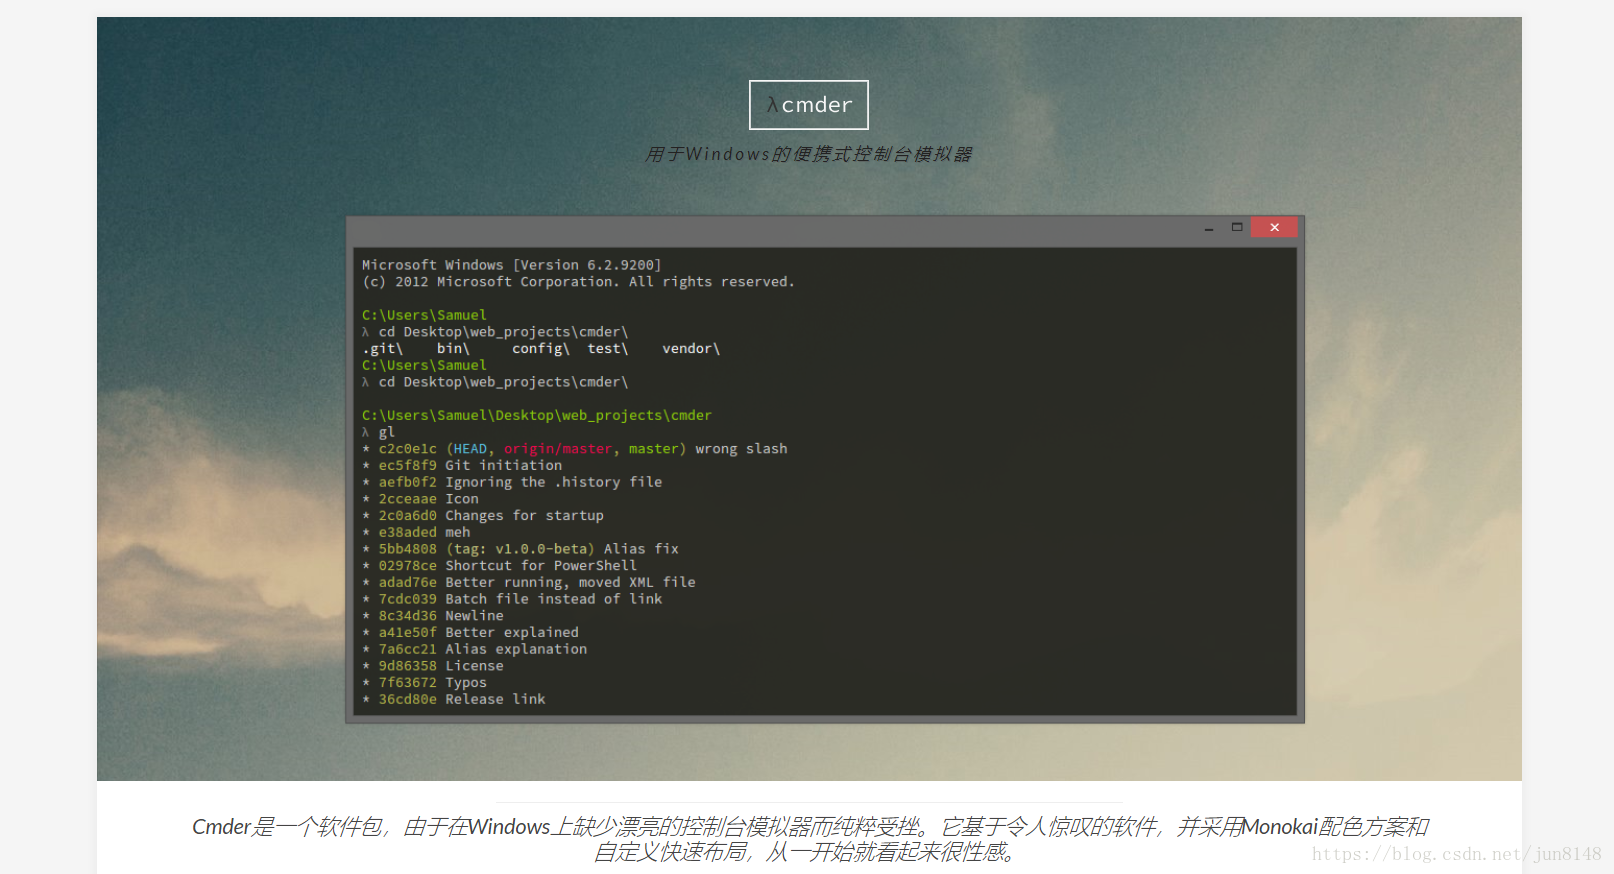Click commit '8c34d36 Newline'

(433, 616)
